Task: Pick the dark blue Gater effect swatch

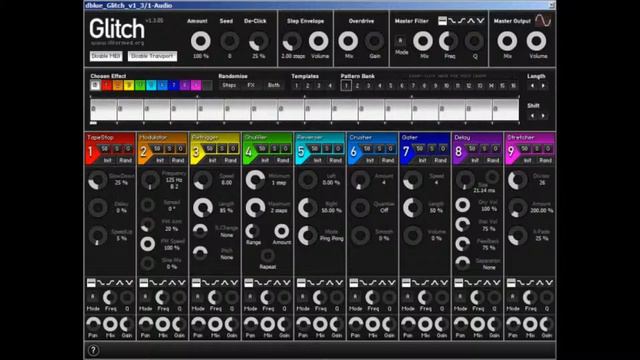Action: point(173,85)
